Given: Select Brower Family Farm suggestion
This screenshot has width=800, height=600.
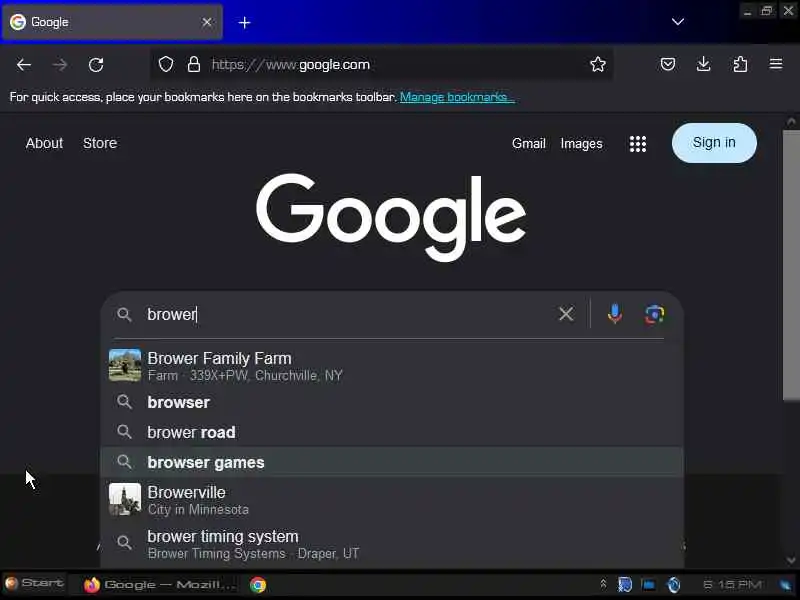Looking at the screenshot, I should point(392,366).
